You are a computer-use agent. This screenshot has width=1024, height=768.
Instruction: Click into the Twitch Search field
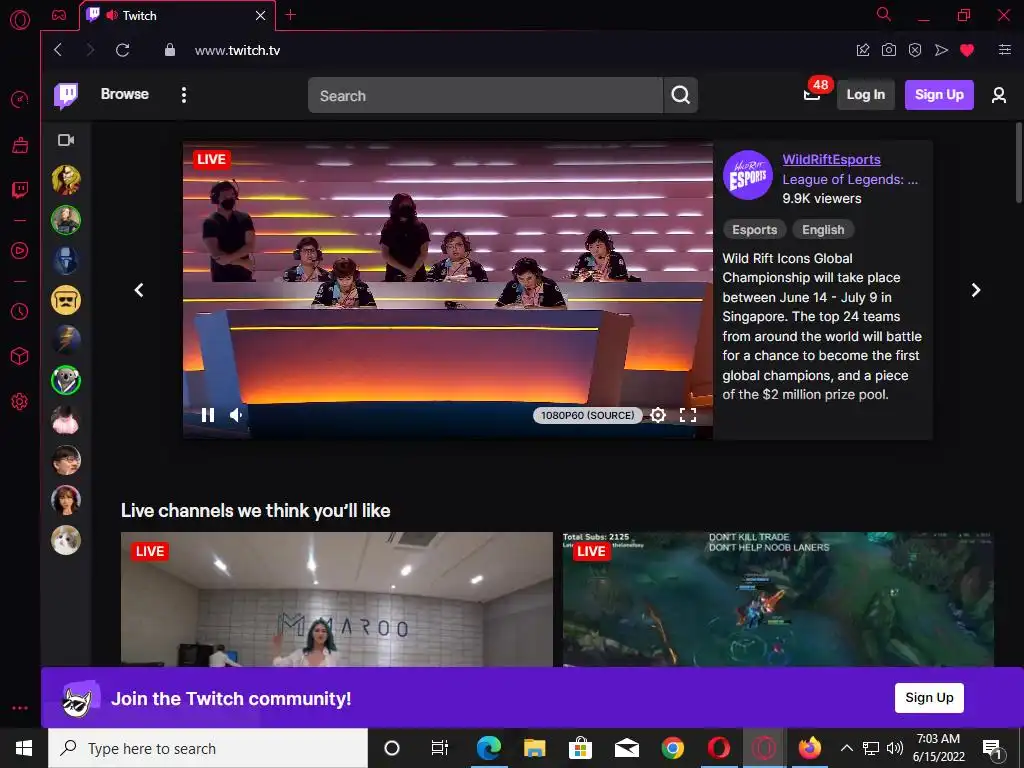click(x=485, y=95)
